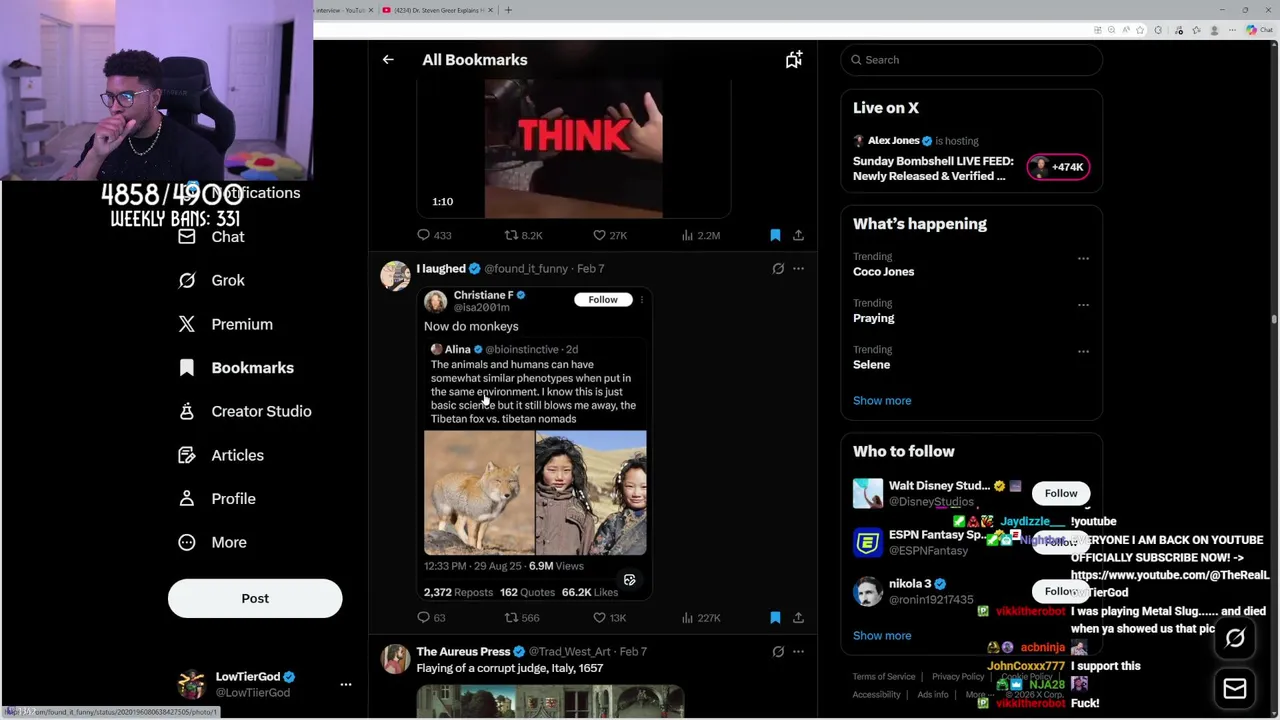Follow Christiane F in the embedded tweet
The image size is (1280, 720).
[x=603, y=300]
